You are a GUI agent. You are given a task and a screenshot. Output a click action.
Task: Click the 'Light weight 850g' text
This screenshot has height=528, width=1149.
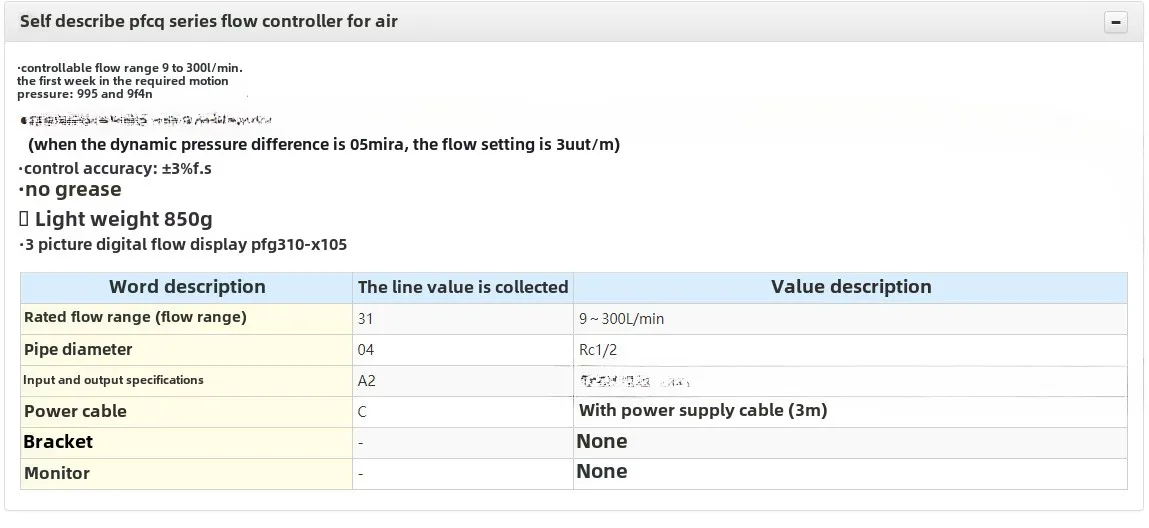[x=123, y=219]
